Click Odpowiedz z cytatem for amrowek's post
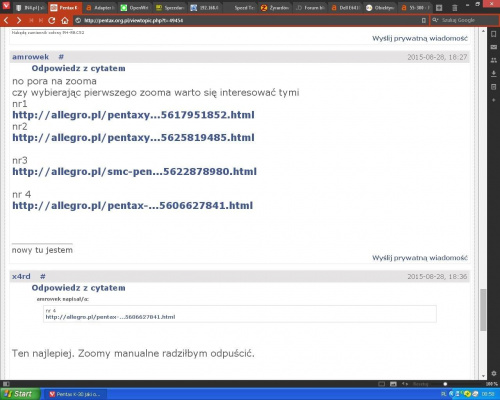The width and height of the screenshot is (500, 400). coord(78,68)
